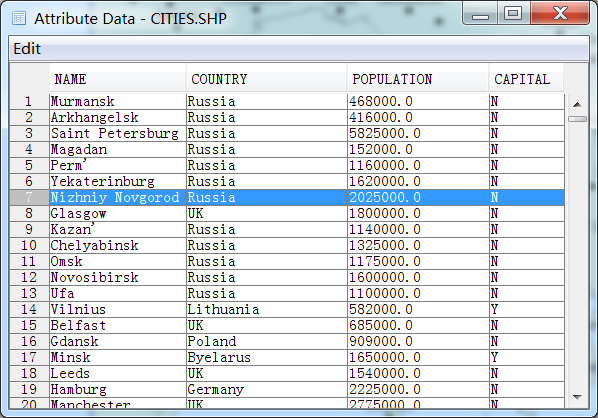Viewport: 598px width, 418px height.
Task: Select row header number 14
Action: click(29, 310)
